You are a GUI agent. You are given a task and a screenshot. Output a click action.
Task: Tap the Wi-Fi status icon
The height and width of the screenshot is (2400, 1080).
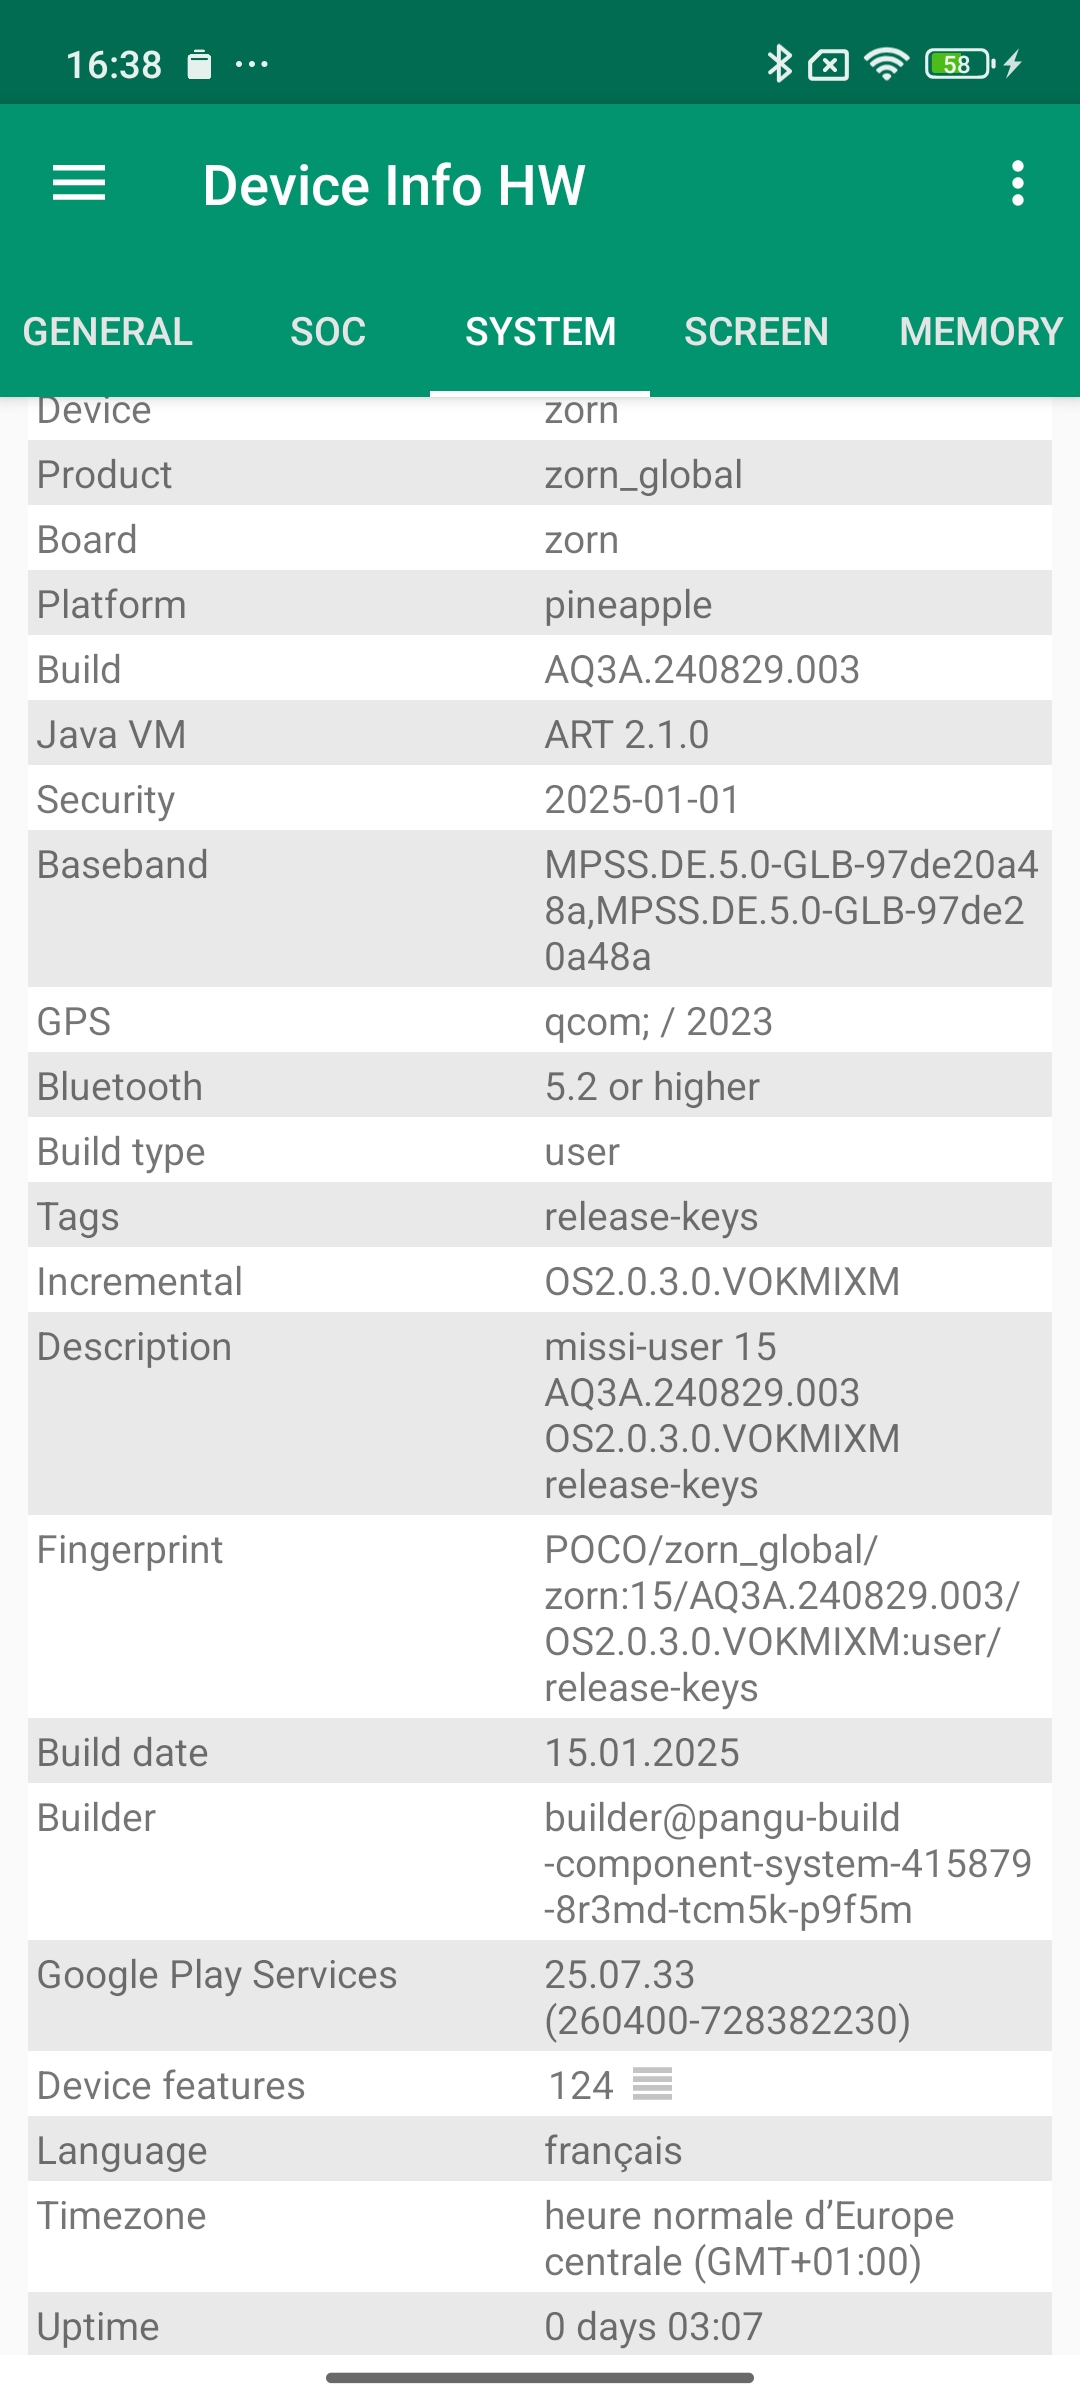pyautogui.click(x=886, y=64)
